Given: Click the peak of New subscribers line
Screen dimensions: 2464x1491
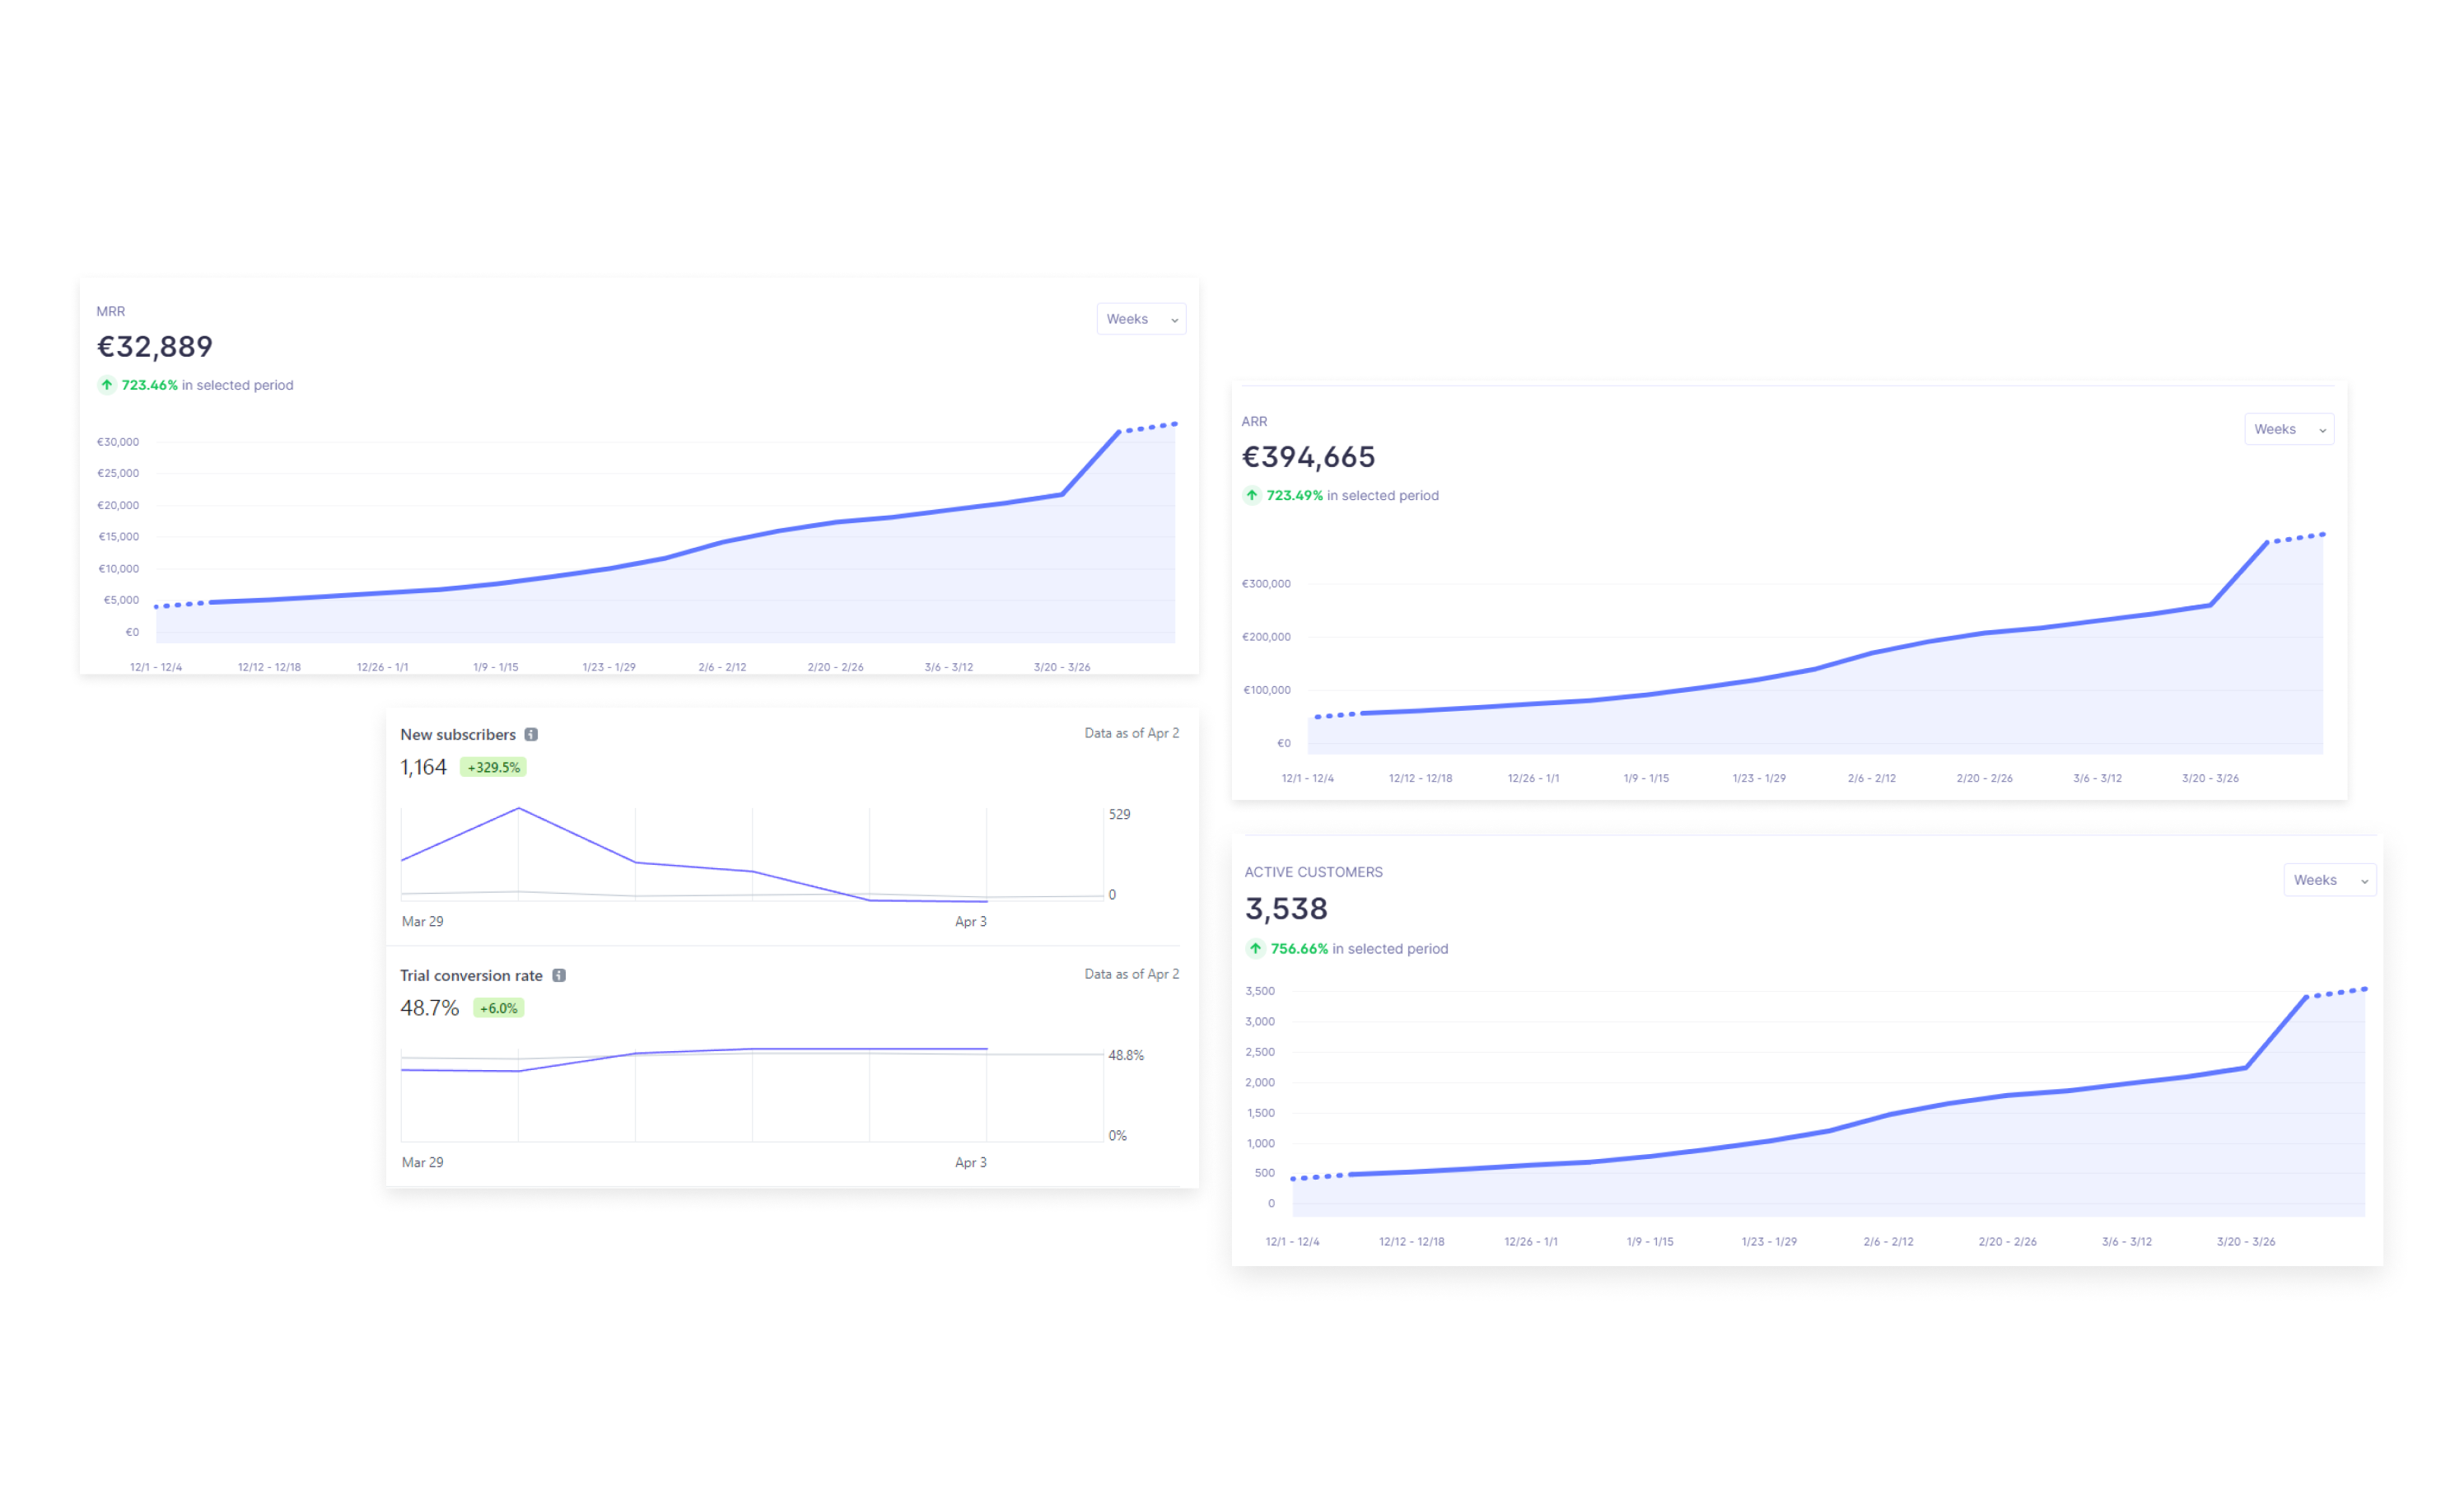Looking at the screenshot, I should 518,808.
